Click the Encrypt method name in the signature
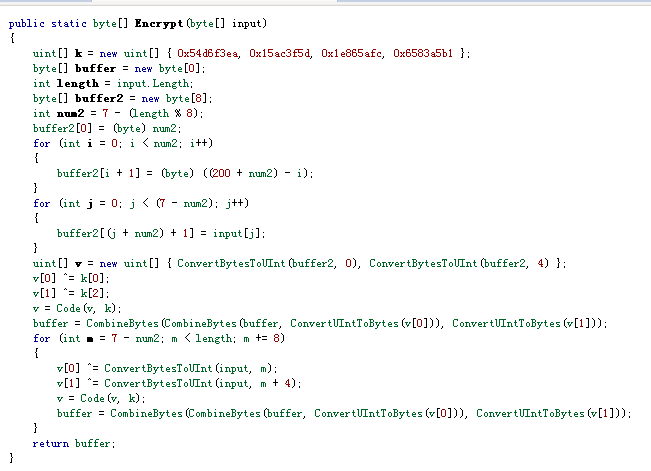Viewport: 651px width, 471px height. click(x=159, y=23)
